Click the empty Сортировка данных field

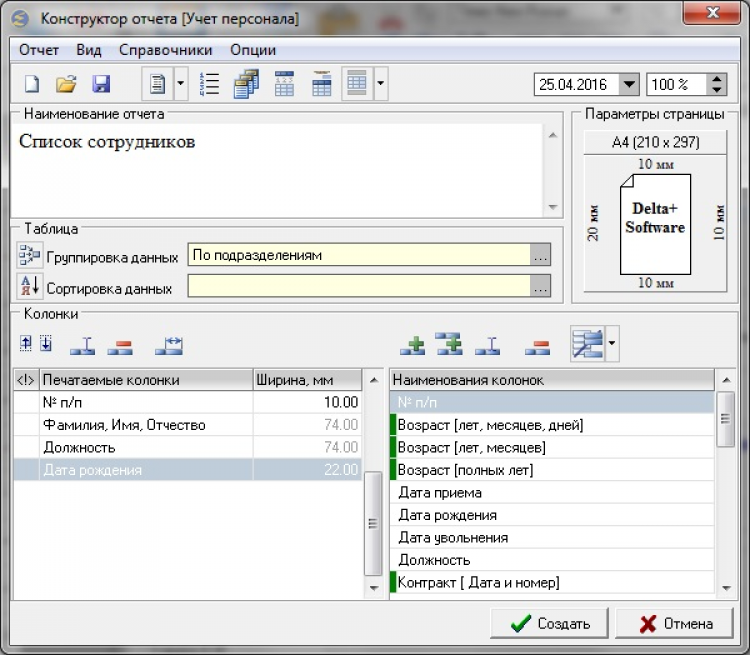click(359, 286)
